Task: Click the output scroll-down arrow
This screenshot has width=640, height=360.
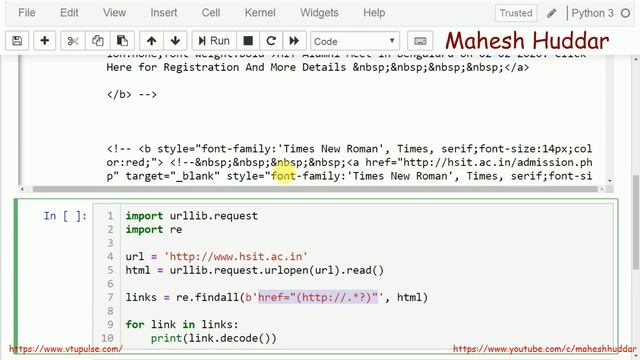Action: point(610,180)
